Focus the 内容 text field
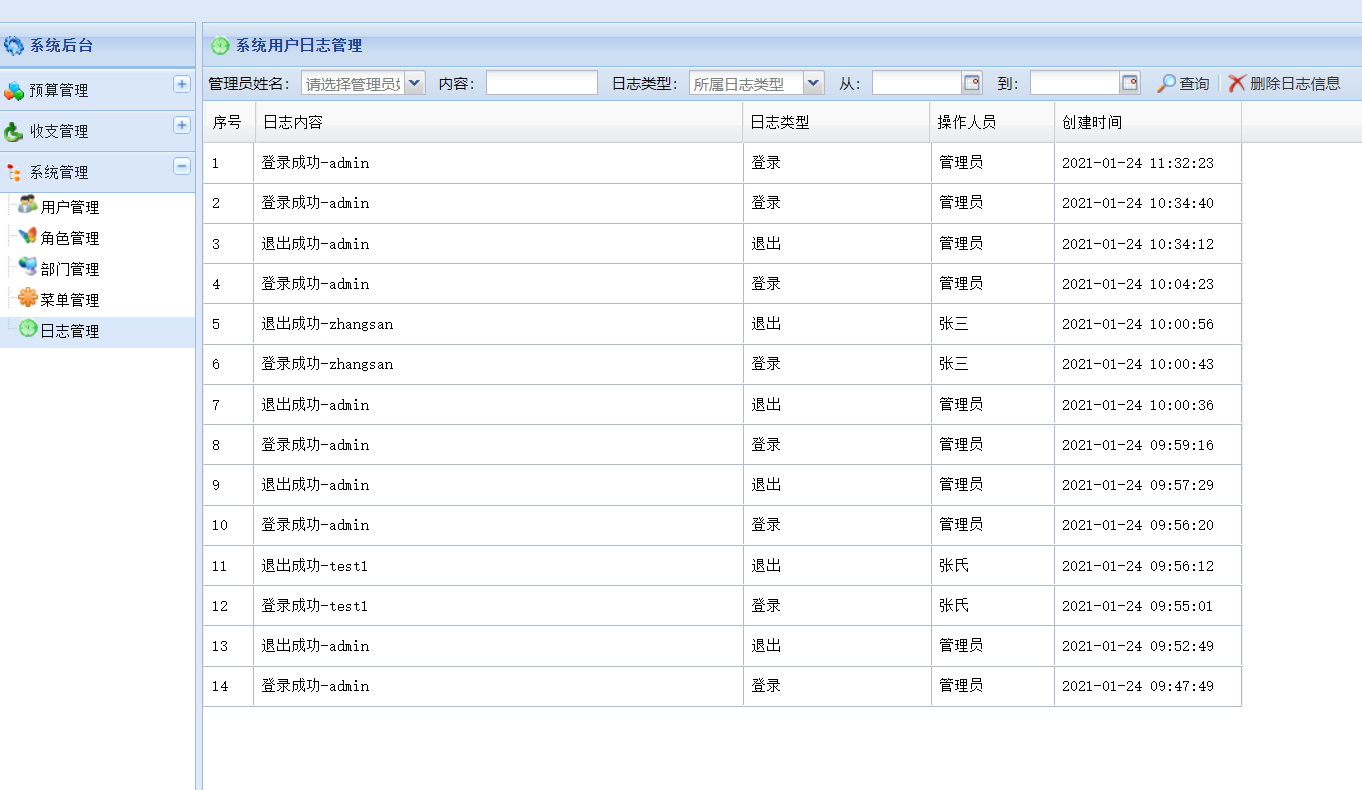The image size is (1362, 790). (542, 83)
